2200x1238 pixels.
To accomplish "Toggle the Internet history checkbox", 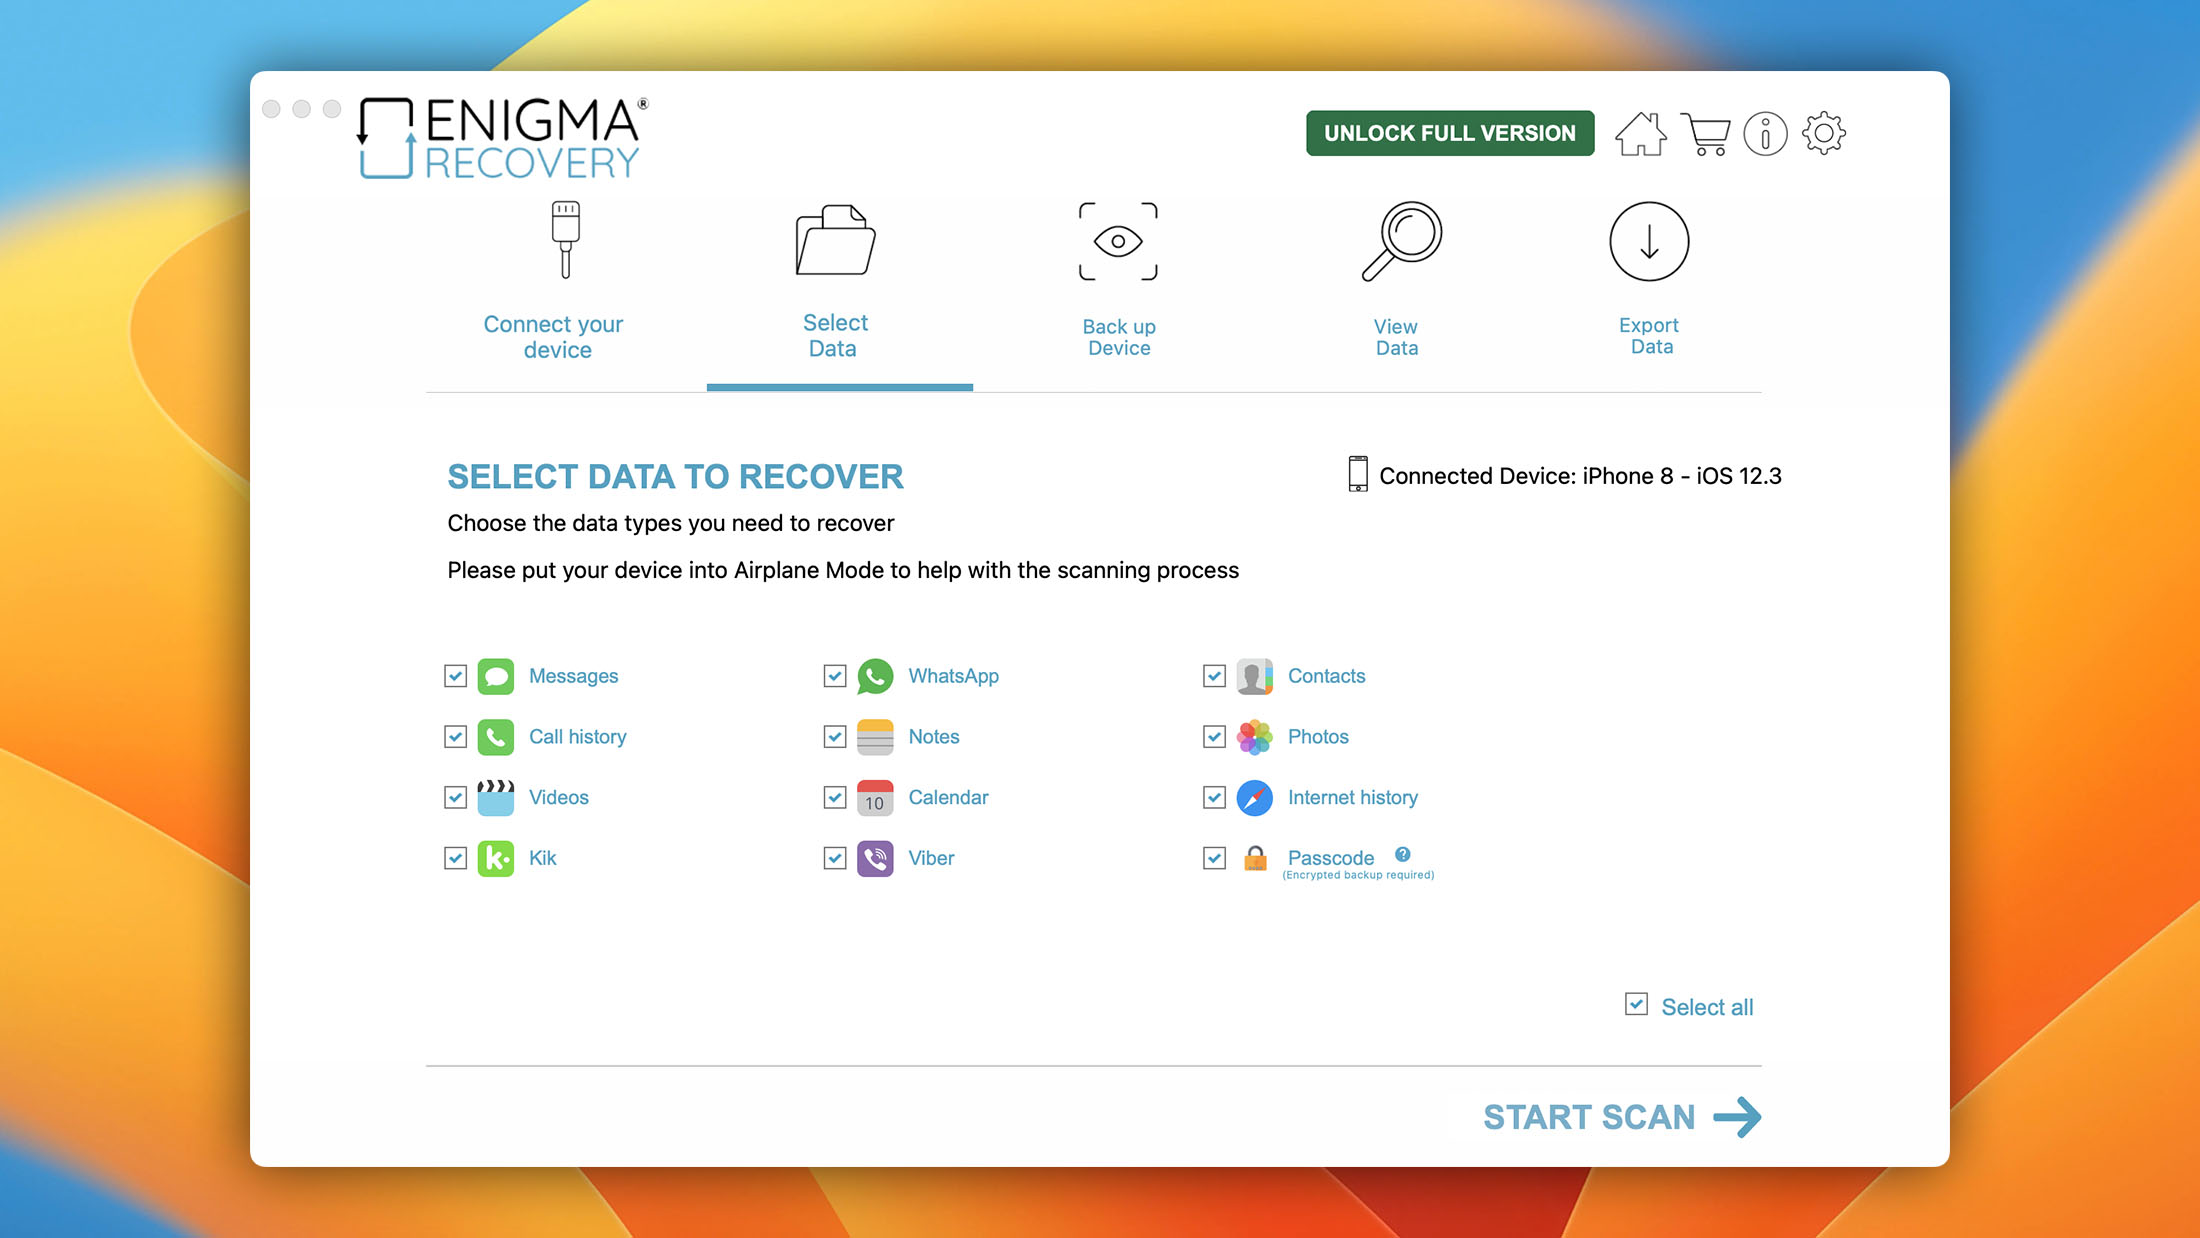I will pos(1214,797).
